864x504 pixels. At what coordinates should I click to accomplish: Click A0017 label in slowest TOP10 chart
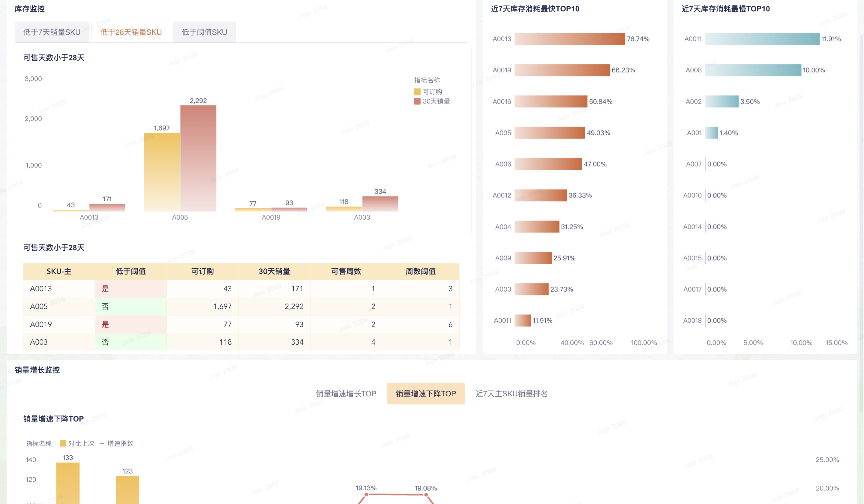692,289
